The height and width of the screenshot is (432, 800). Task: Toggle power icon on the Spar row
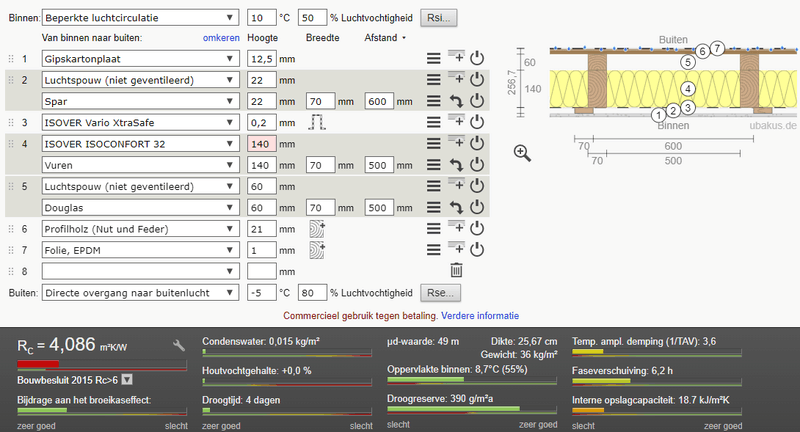pyautogui.click(x=477, y=100)
